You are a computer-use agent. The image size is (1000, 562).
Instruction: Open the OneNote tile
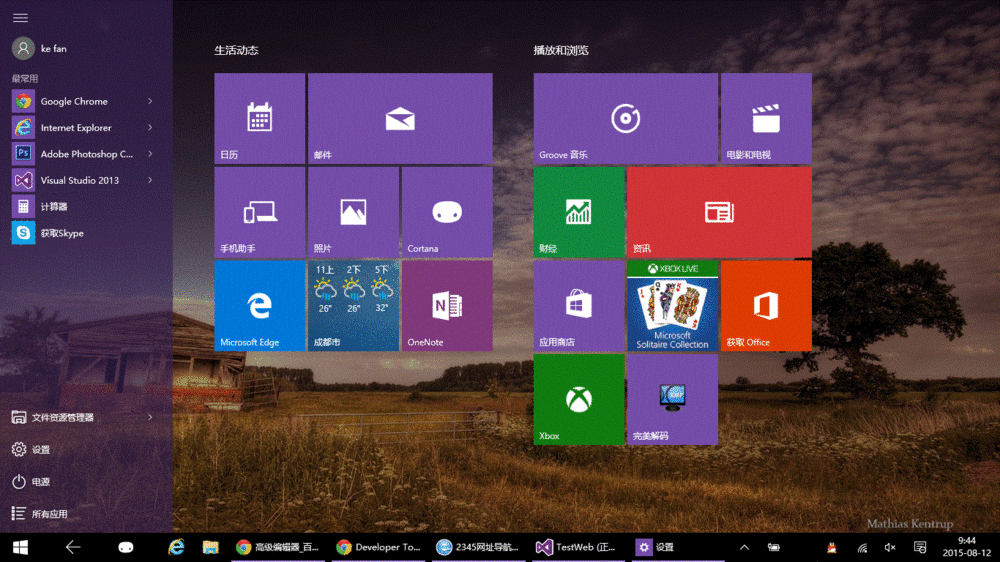pyautogui.click(x=447, y=306)
